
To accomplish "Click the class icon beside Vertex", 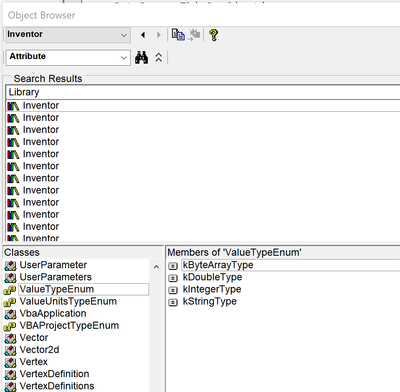I will coord(10,362).
